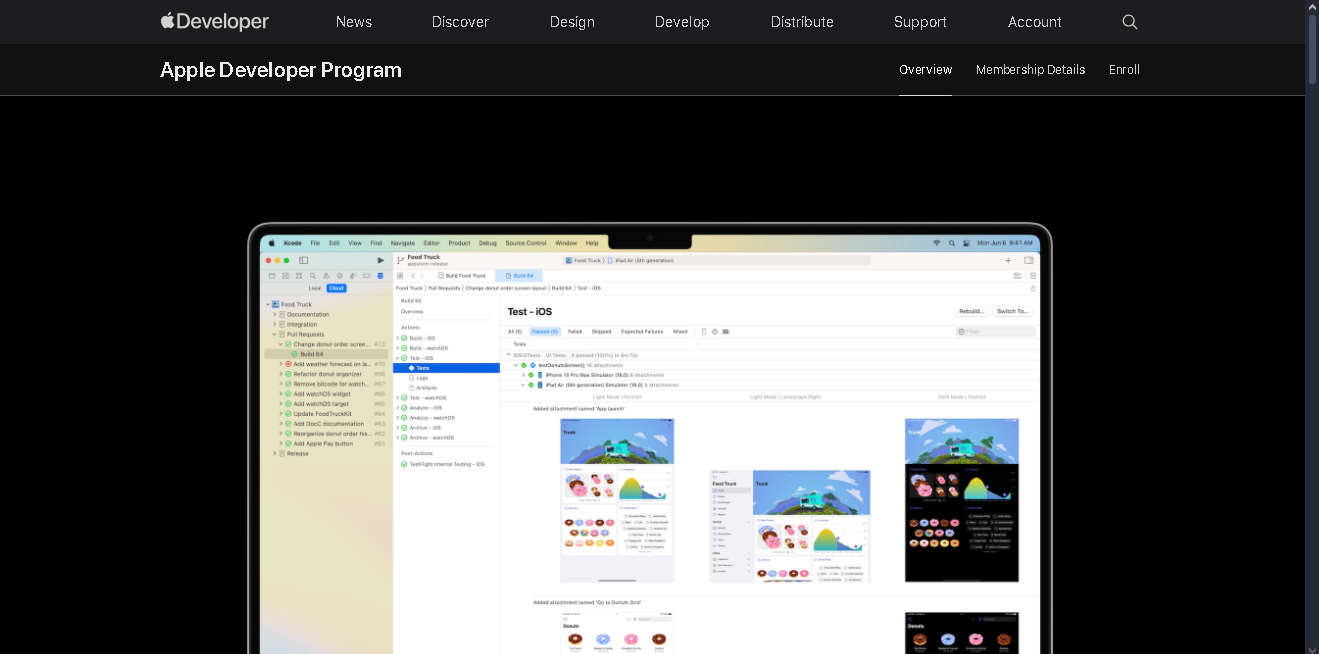1319x654 pixels.
Task: Click the find navigator magnifier icon in Xcode
Action: tap(313, 276)
